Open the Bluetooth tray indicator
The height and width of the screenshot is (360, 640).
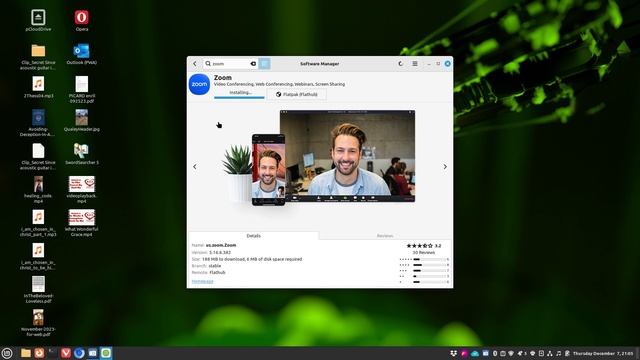(495, 353)
